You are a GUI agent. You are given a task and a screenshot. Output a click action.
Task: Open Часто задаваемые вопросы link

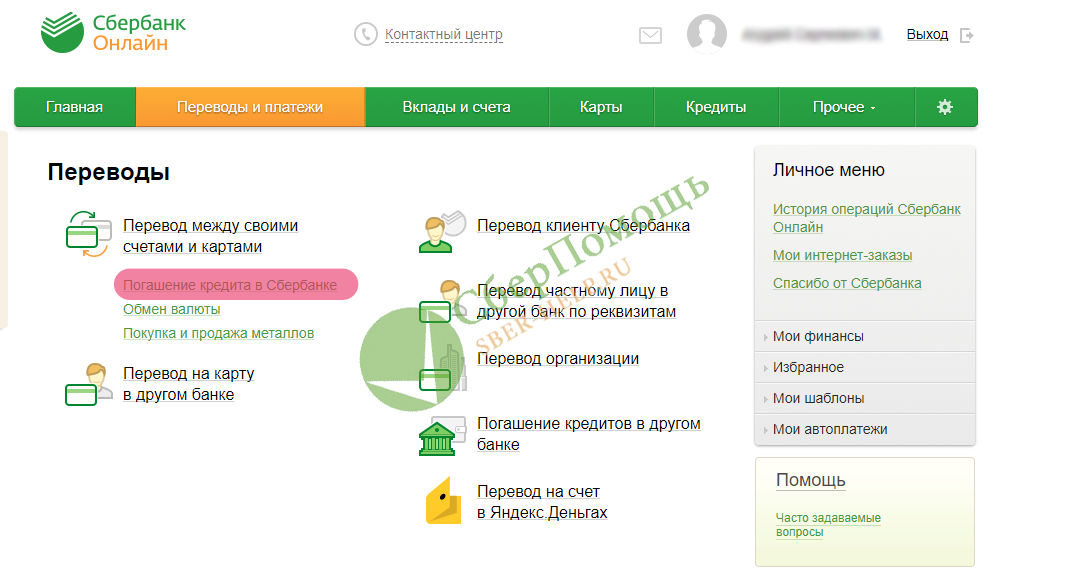click(x=828, y=524)
